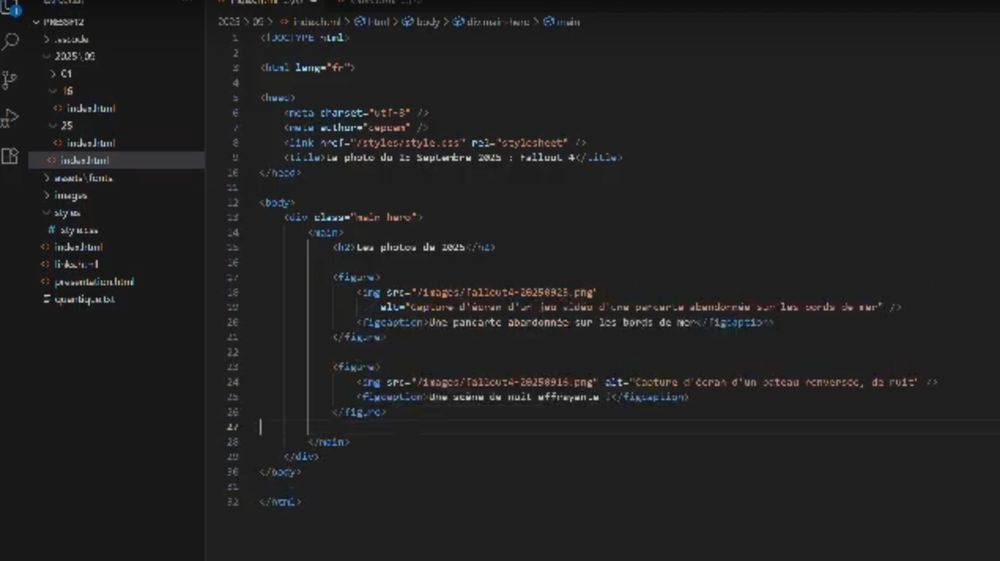1000x561 pixels.
Task: Click the HTML file icon of index.html in folder 16
Action: [x=58, y=108]
